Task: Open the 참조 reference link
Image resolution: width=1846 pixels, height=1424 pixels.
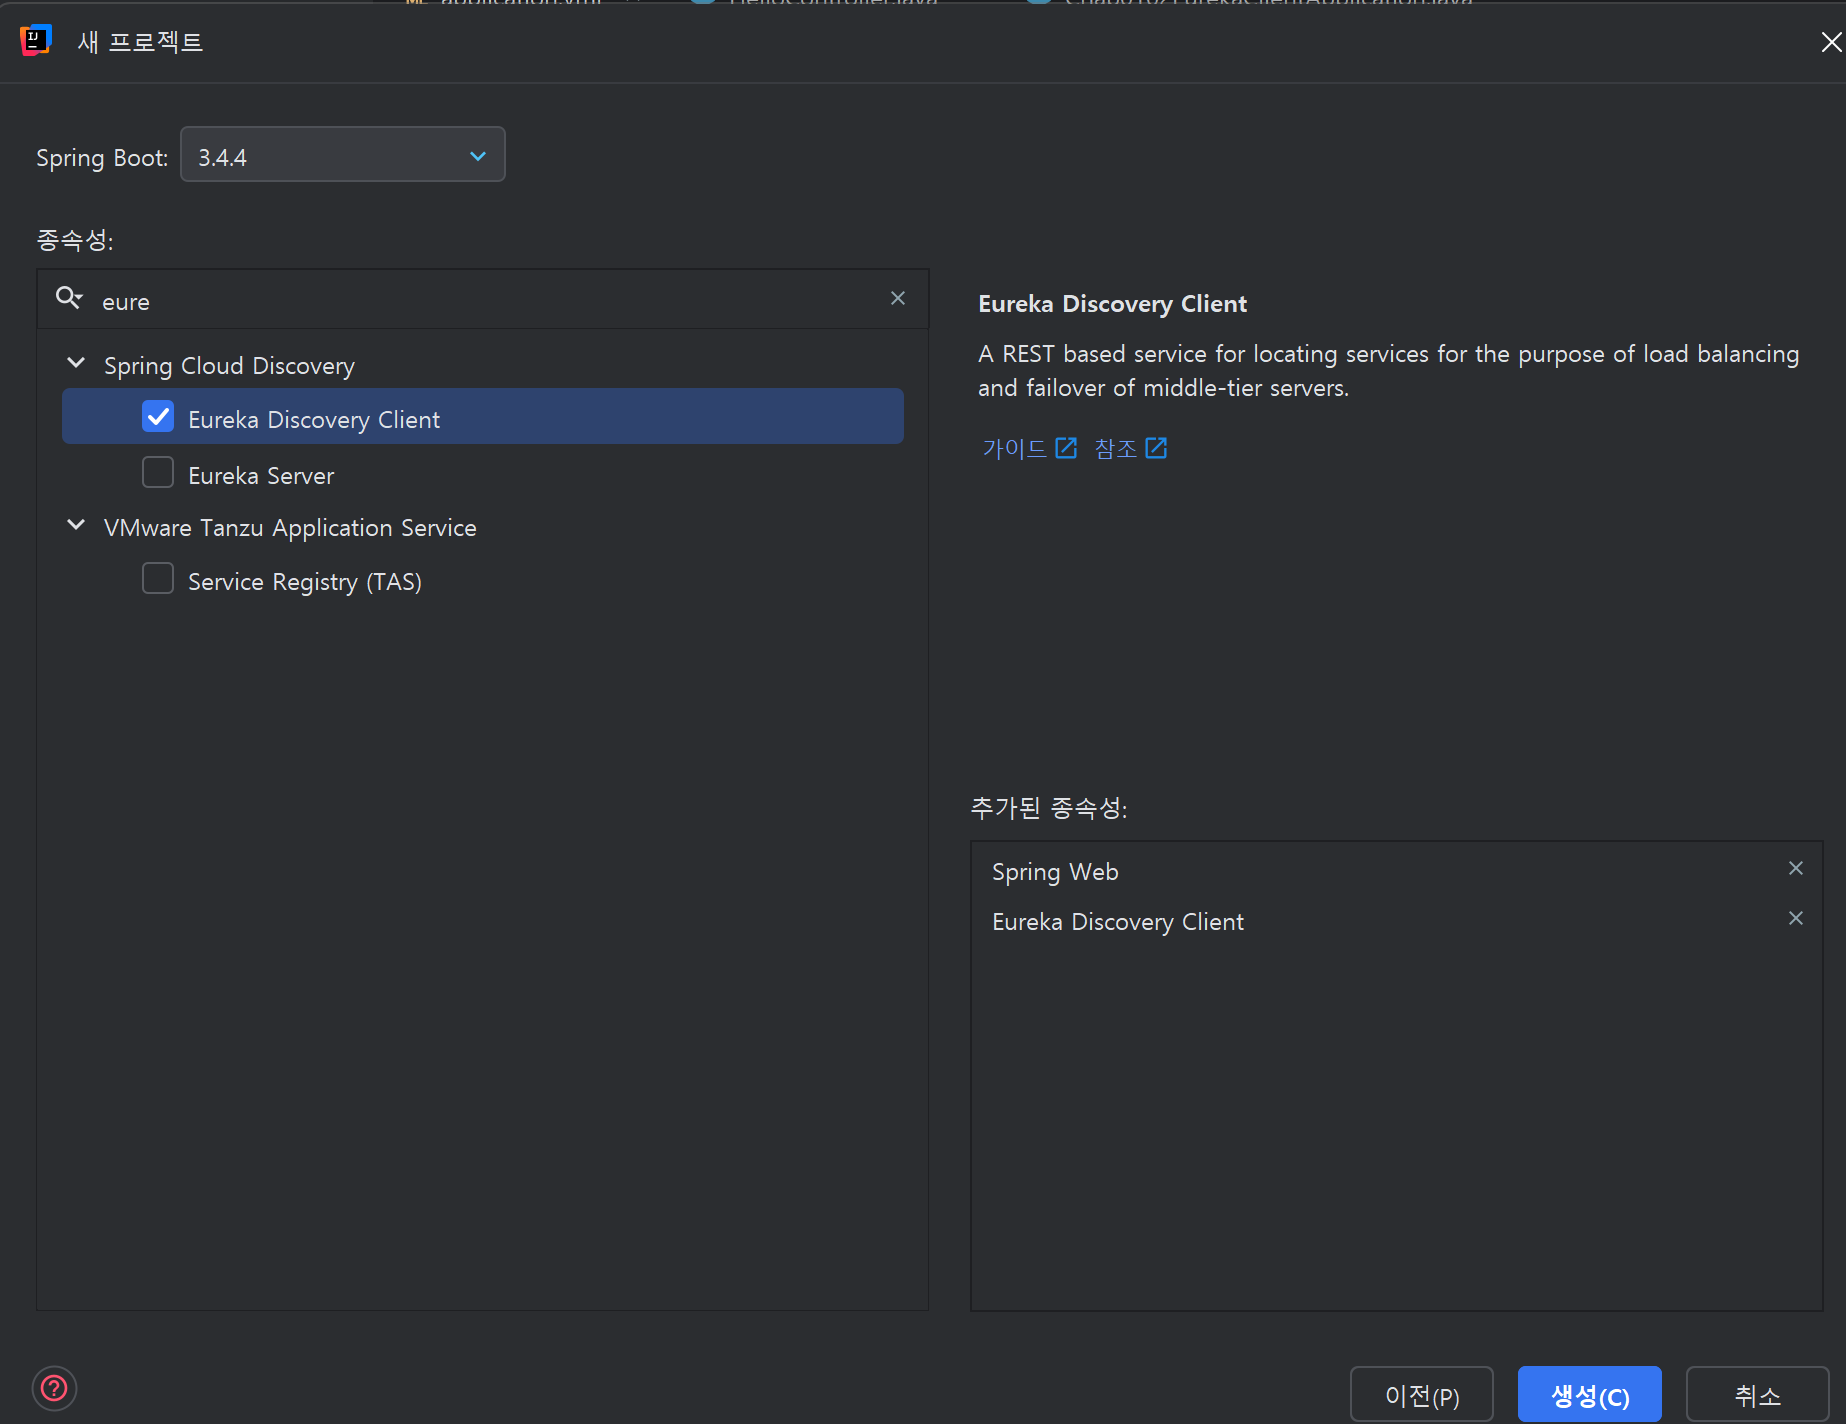Action: [1131, 448]
